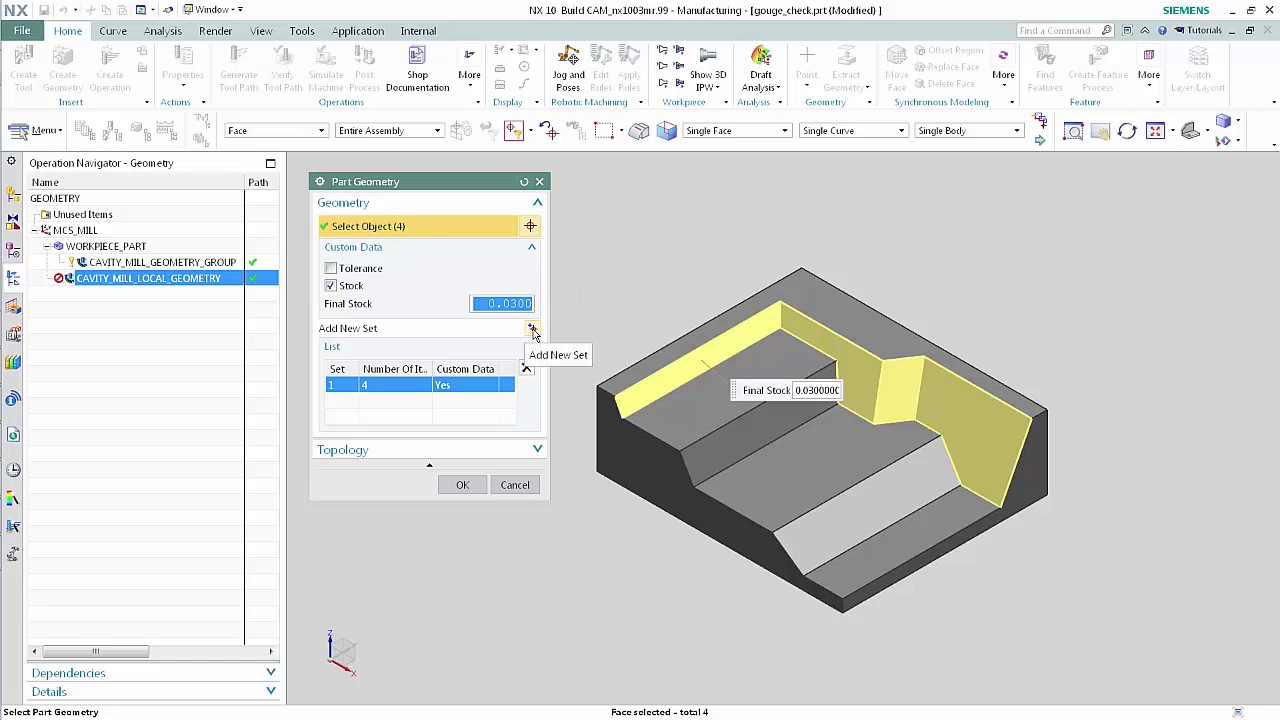Select CAVITY_MILL_GEOMETRY_GROUP tree item
This screenshot has width=1280, height=720.
162,262
